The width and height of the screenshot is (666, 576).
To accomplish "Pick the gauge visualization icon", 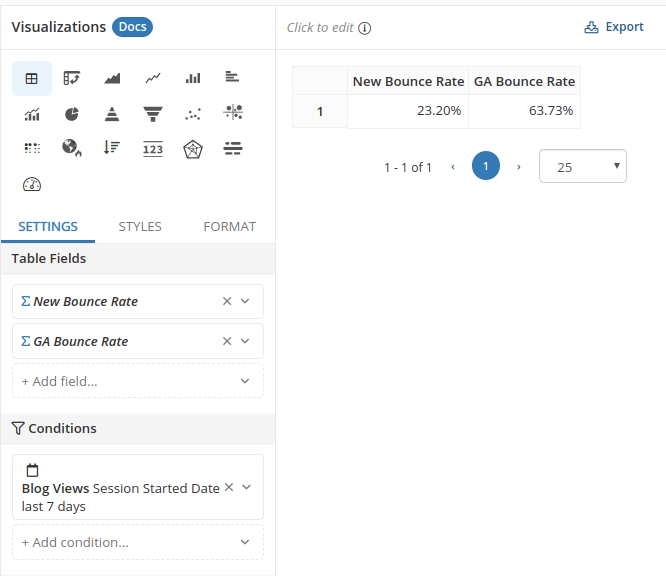I will tap(32, 184).
